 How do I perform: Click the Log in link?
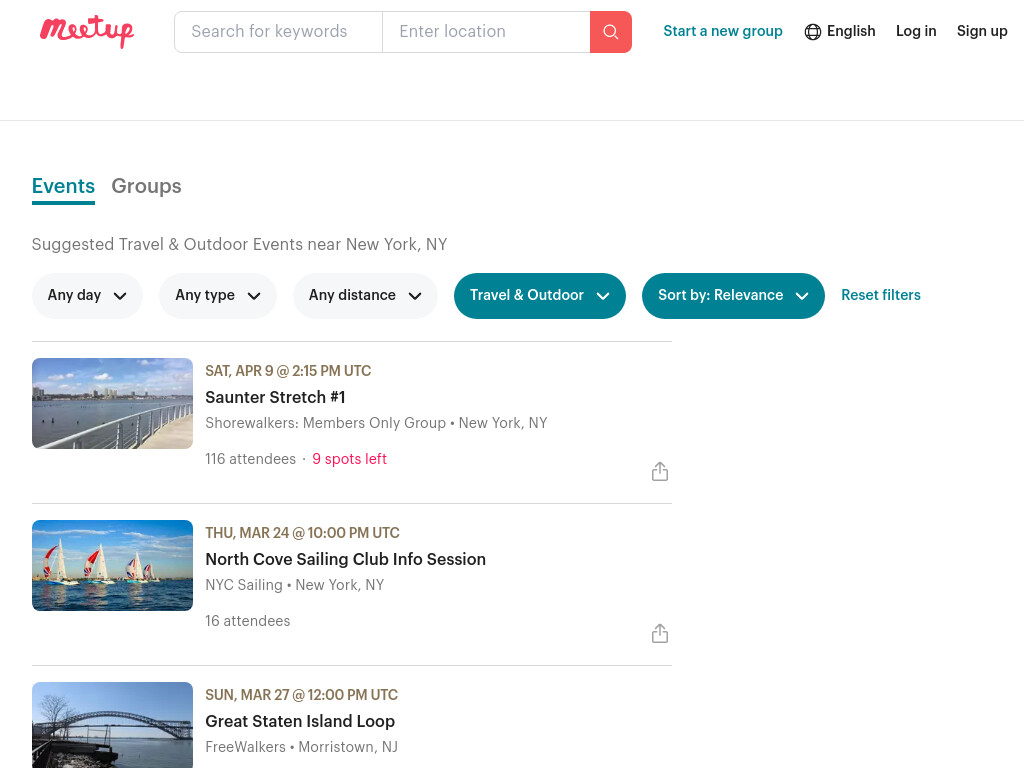coord(916,31)
